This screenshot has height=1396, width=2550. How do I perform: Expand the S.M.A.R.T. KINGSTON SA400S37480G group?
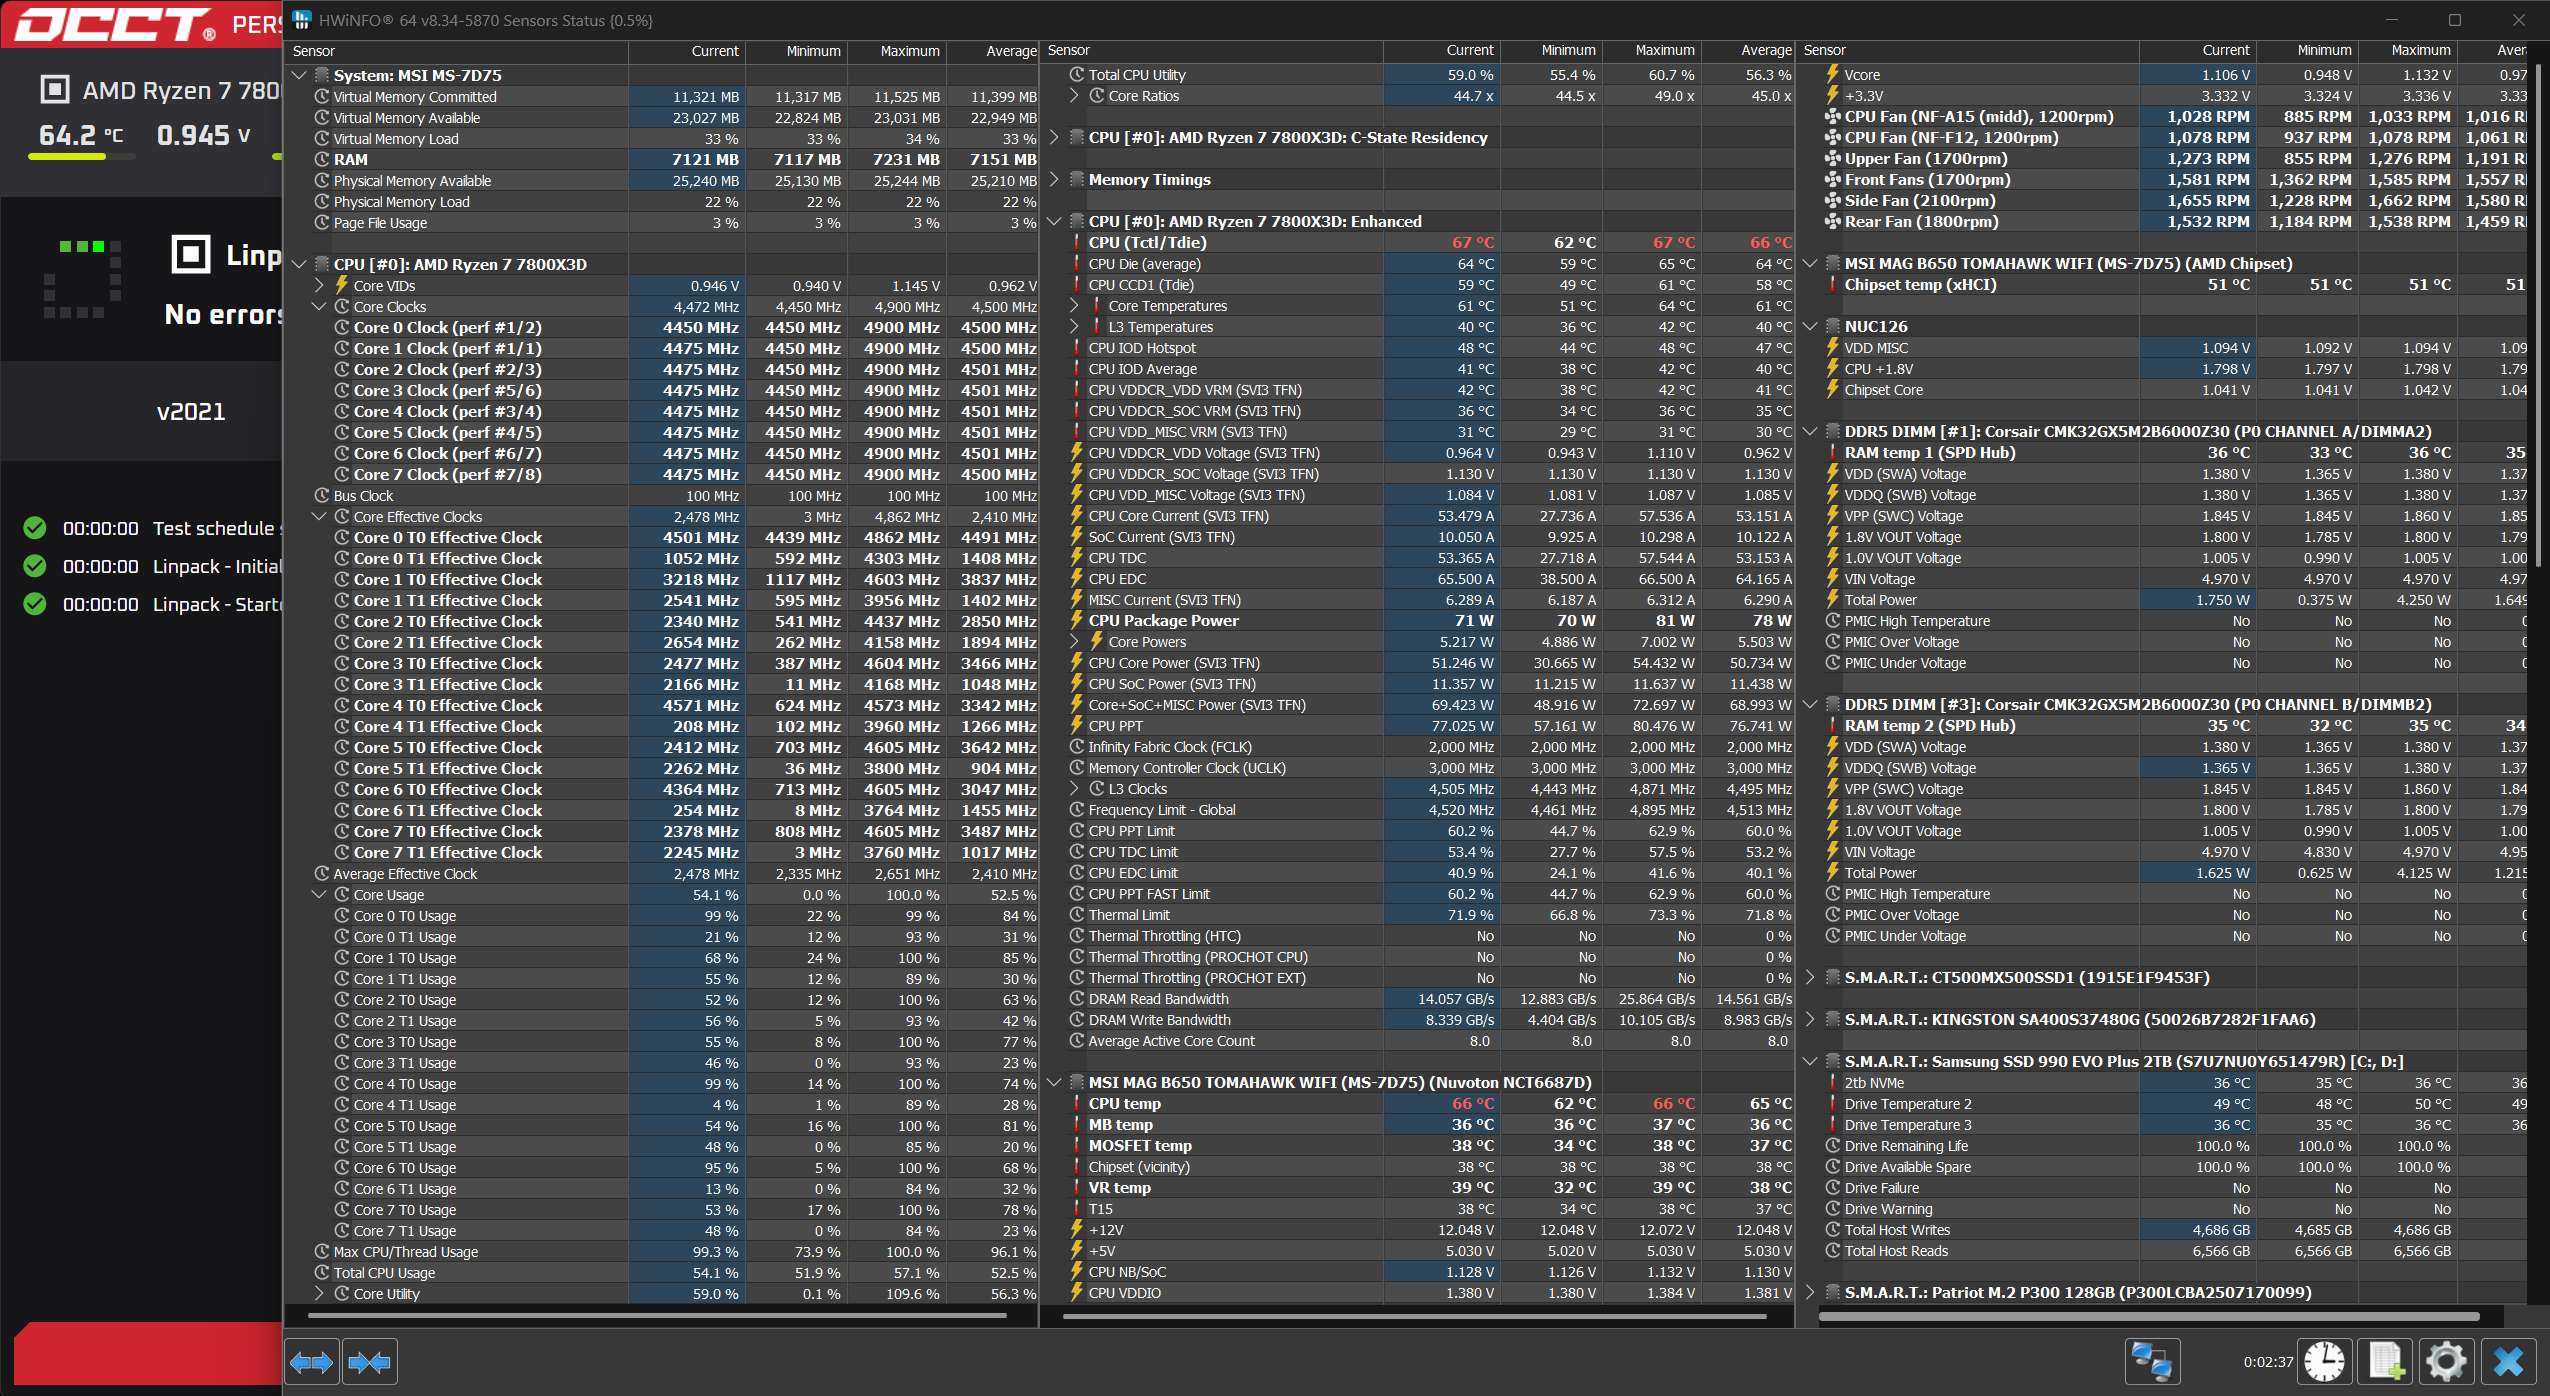[1810, 1020]
